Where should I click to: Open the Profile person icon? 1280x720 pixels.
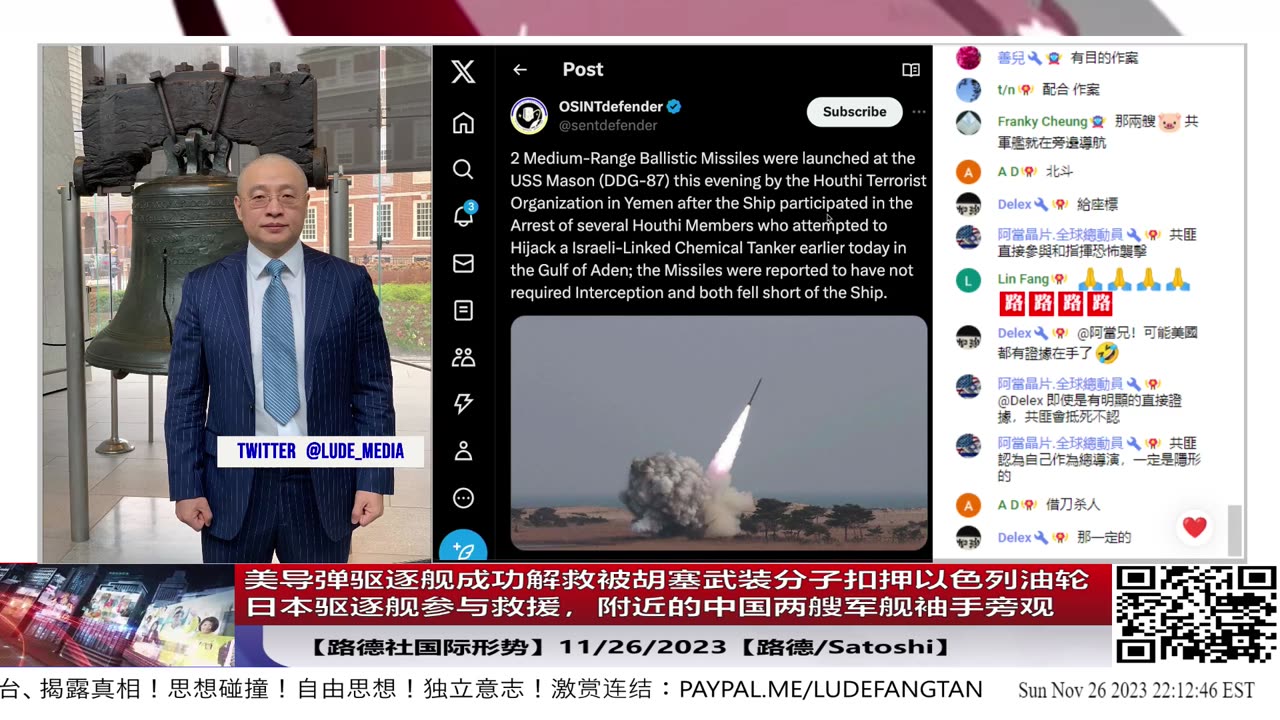pos(463,451)
